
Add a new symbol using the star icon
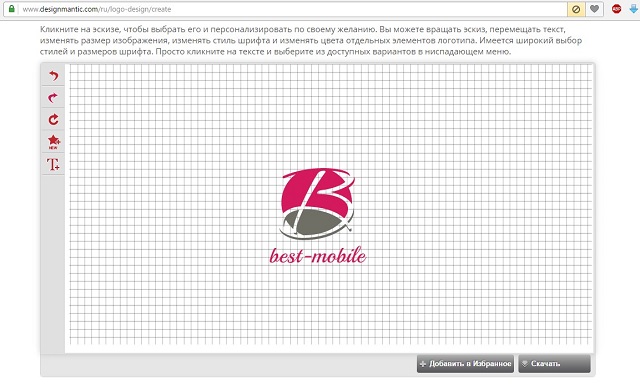tap(53, 142)
